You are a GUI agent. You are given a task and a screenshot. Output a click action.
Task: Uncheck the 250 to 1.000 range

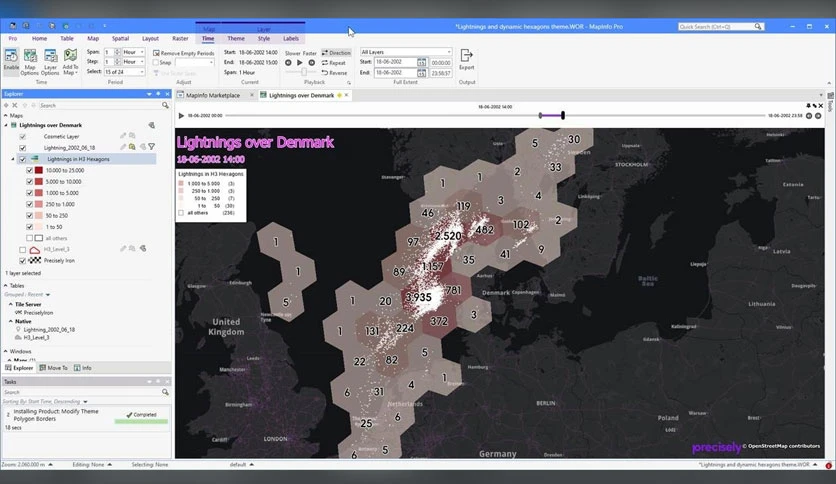tap(30, 204)
